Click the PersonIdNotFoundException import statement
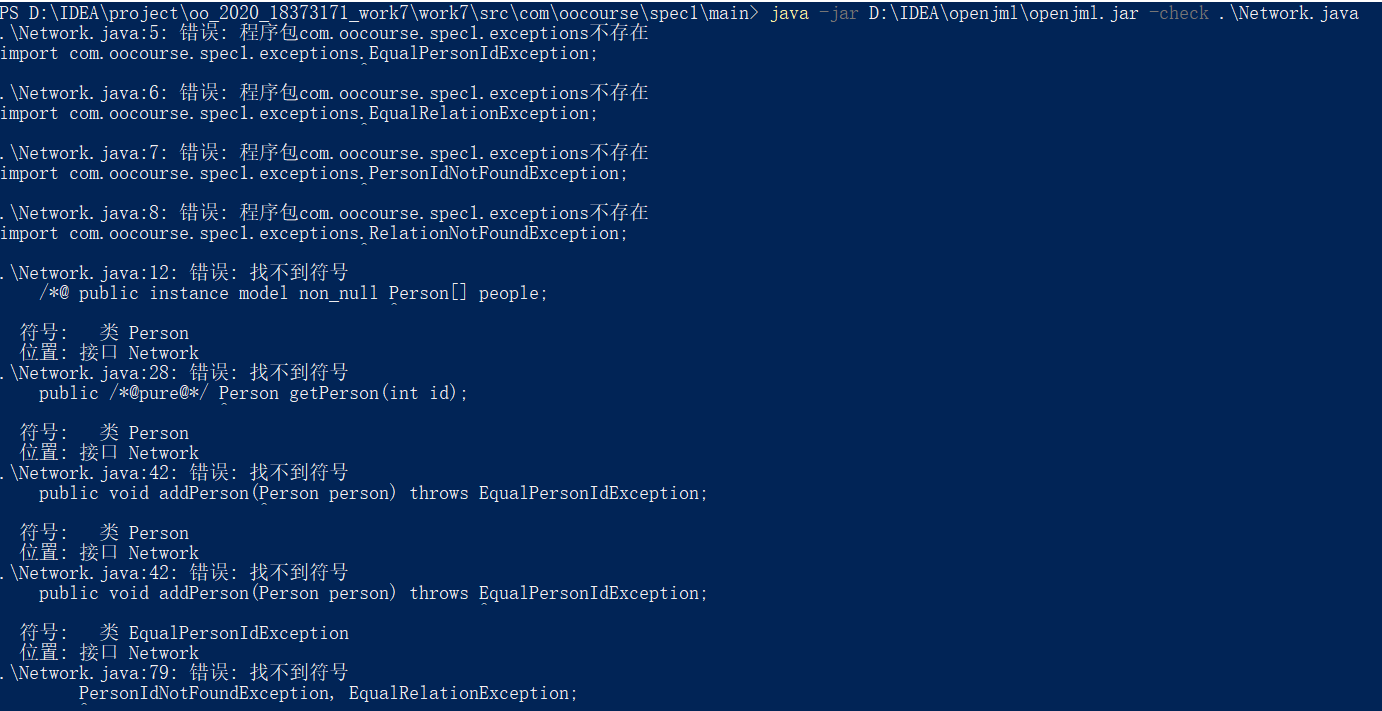This screenshot has width=1382, height=711. (313, 173)
